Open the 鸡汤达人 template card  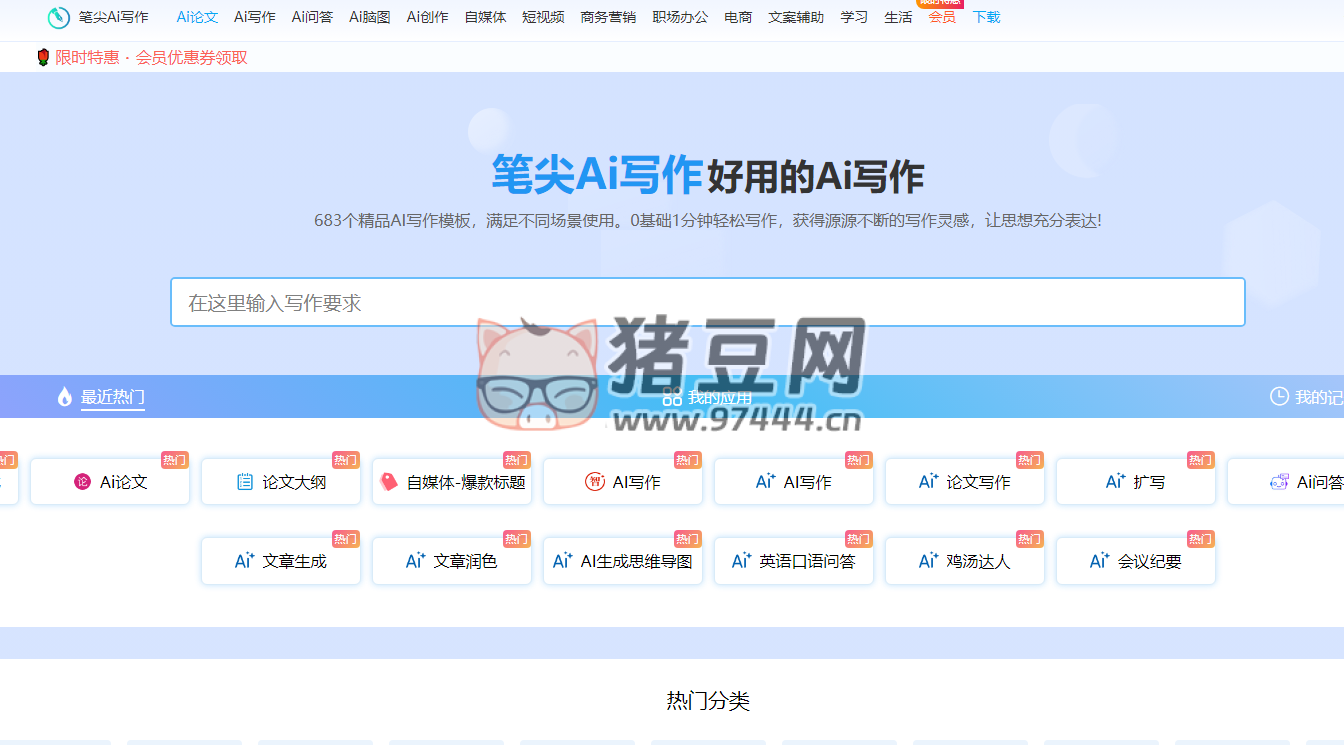click(965, 561)
